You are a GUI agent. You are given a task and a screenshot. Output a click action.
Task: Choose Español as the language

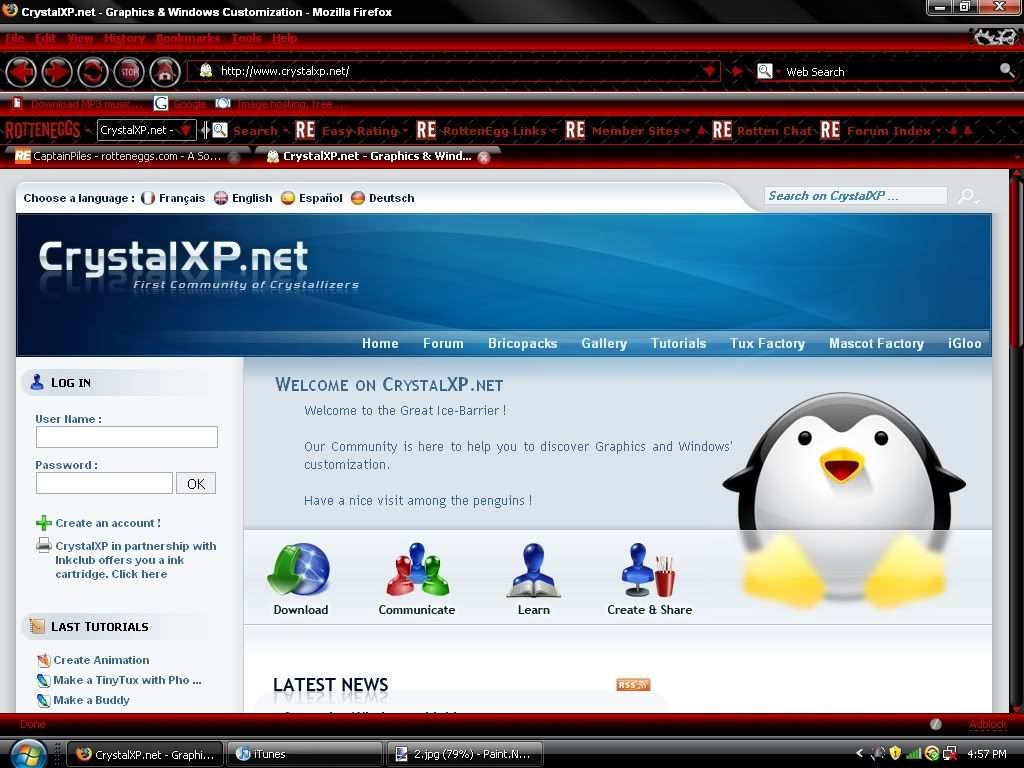tap(311, 198)
